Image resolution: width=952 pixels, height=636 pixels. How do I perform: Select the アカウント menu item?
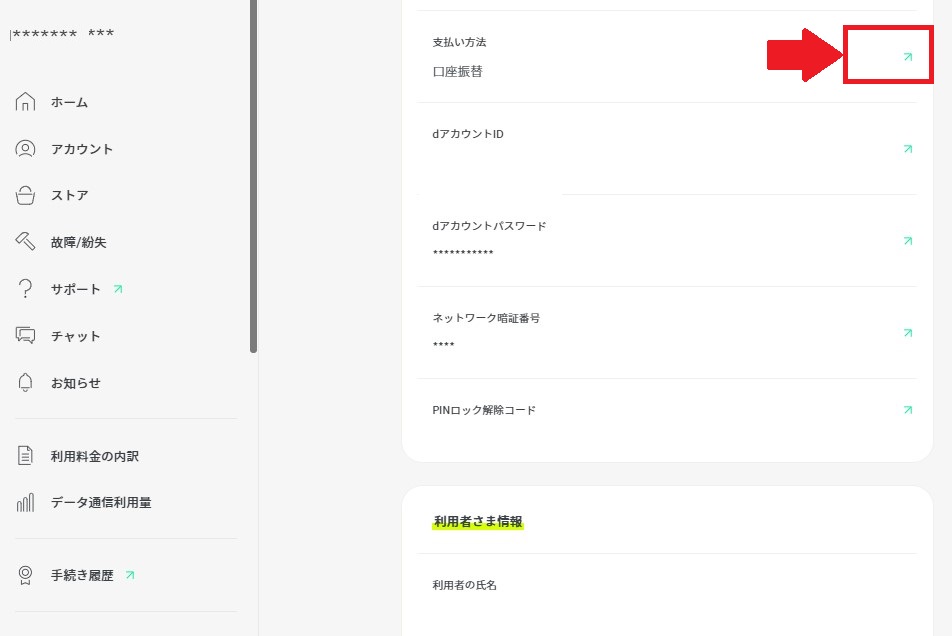pos(82,149)
